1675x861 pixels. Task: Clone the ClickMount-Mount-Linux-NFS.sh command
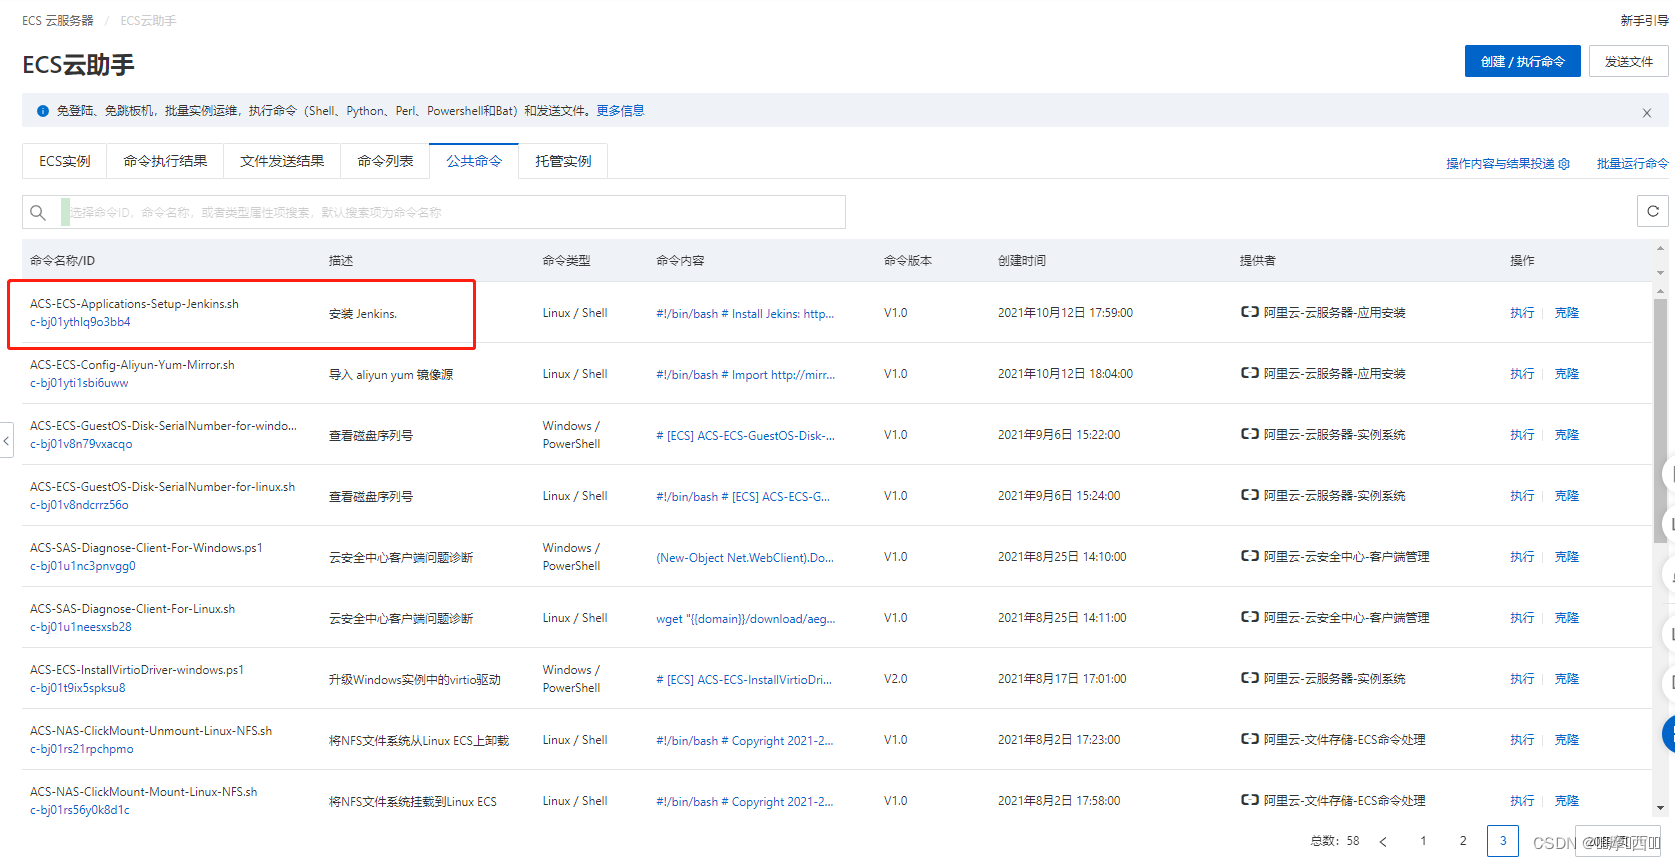pyautogui.click(x=1567, y=801)
